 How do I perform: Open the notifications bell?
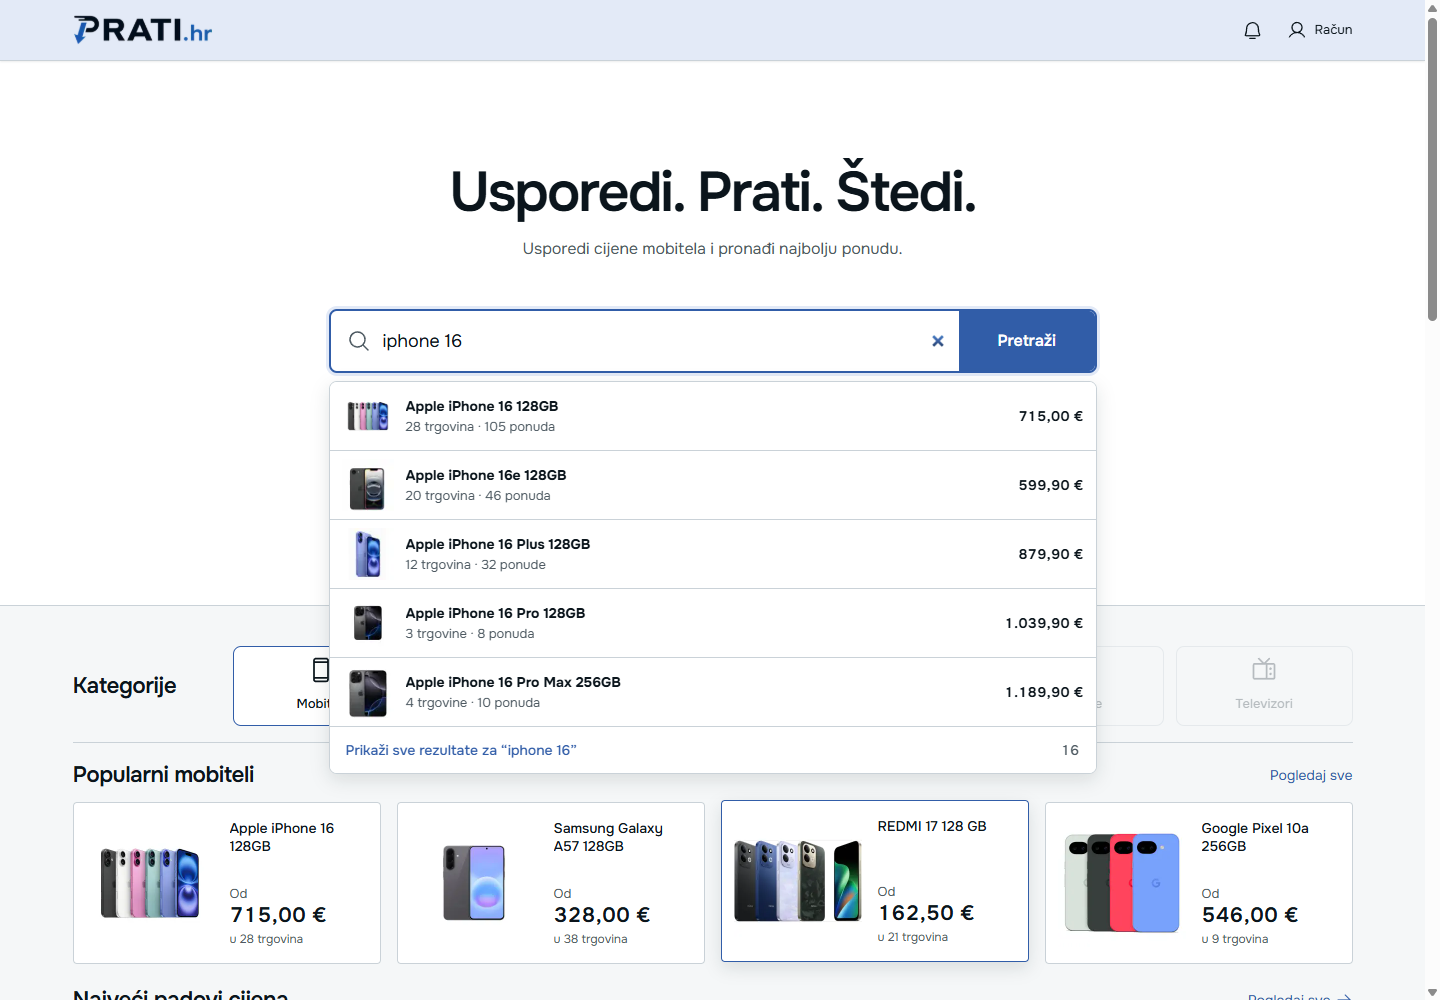[x=1252, y=30]
